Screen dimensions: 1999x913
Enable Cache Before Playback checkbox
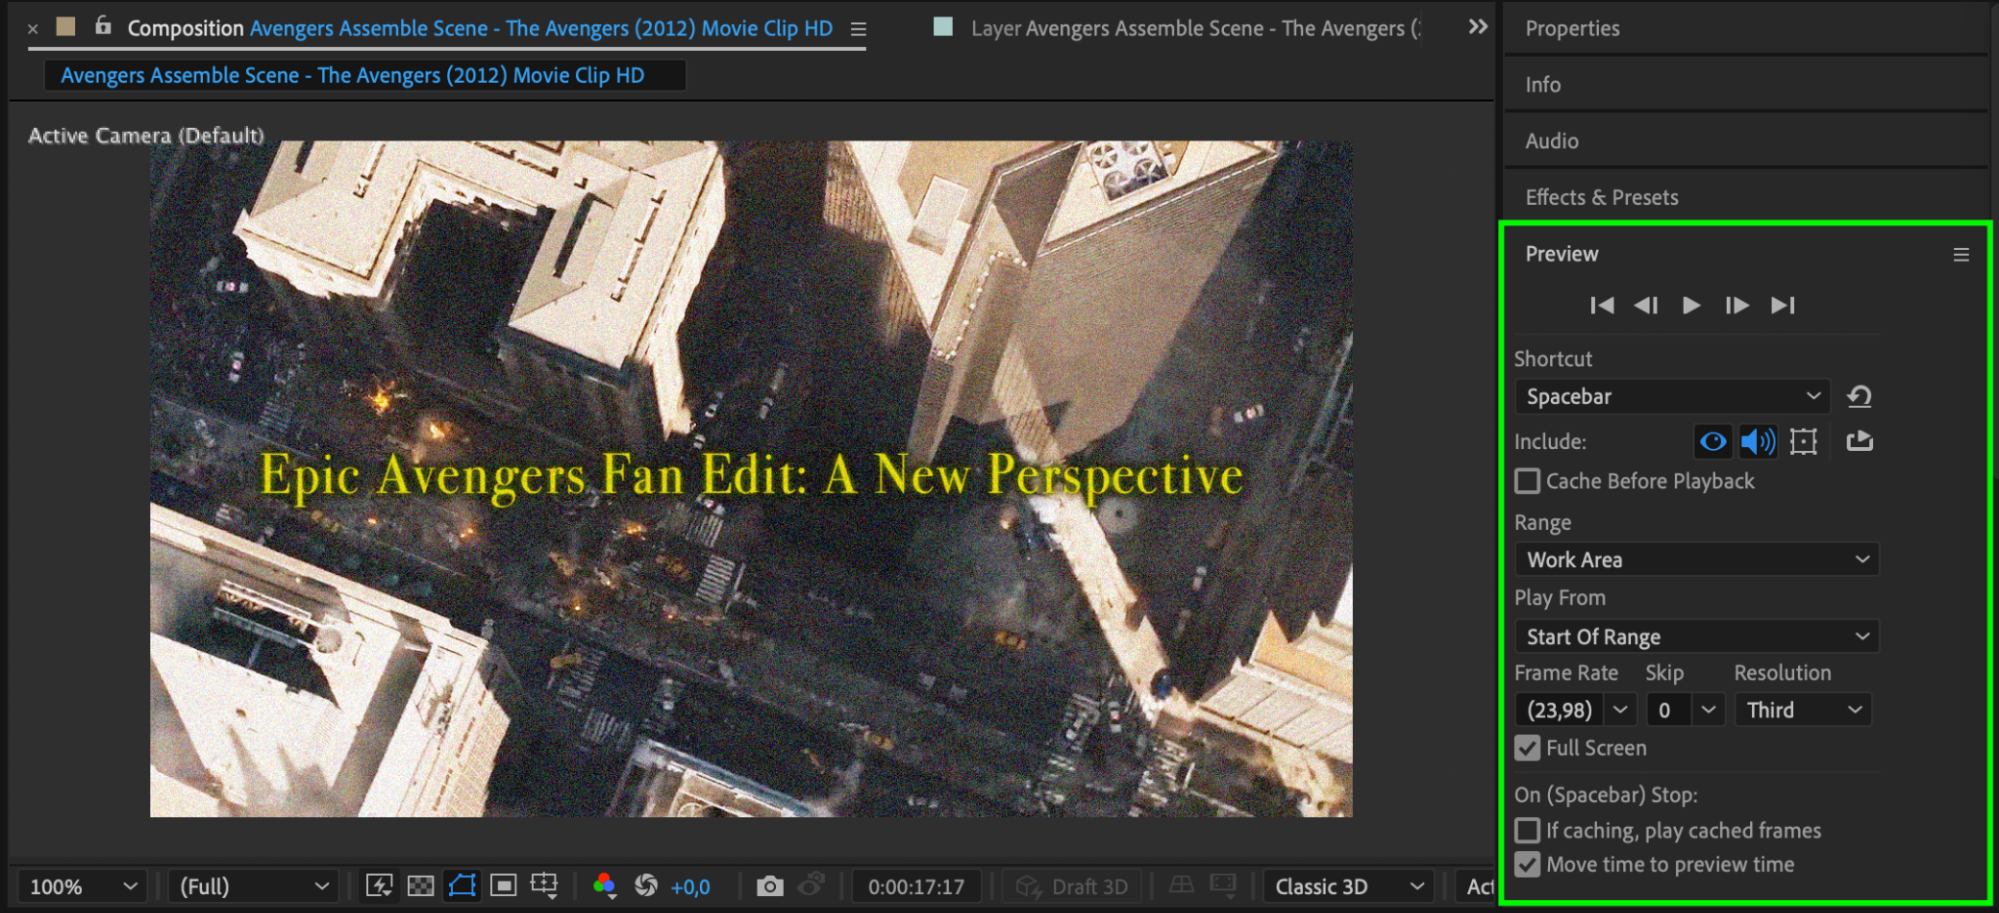pos(1527,481)
